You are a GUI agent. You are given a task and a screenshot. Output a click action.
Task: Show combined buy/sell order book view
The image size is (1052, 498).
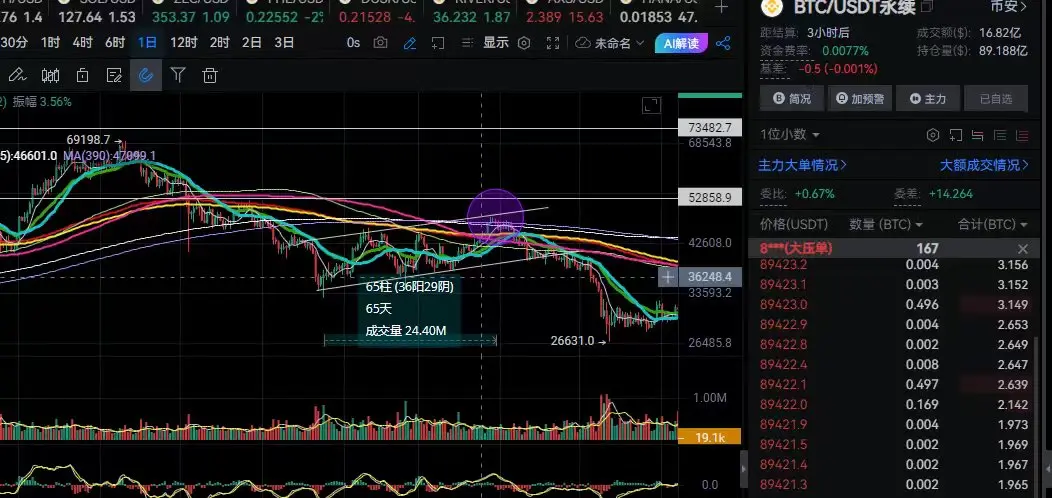978,135
